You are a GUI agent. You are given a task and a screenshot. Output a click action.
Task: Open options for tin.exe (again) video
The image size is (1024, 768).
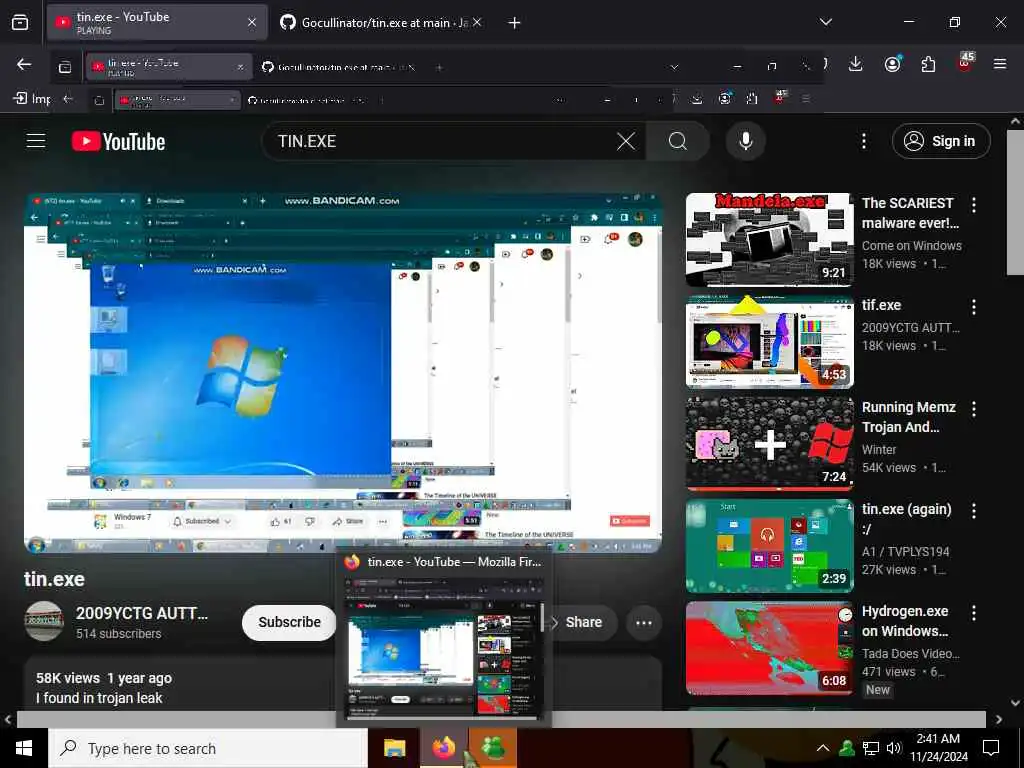(974, 511)
